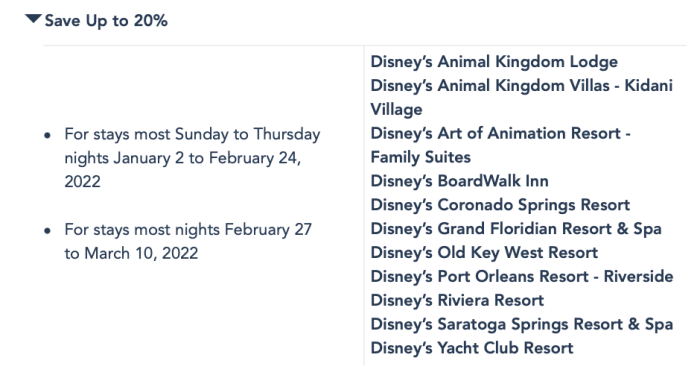This screenshot has height=384, width=700.
Task: Click the 2022 text ending first bullet
Action: (x=83, y=182)
